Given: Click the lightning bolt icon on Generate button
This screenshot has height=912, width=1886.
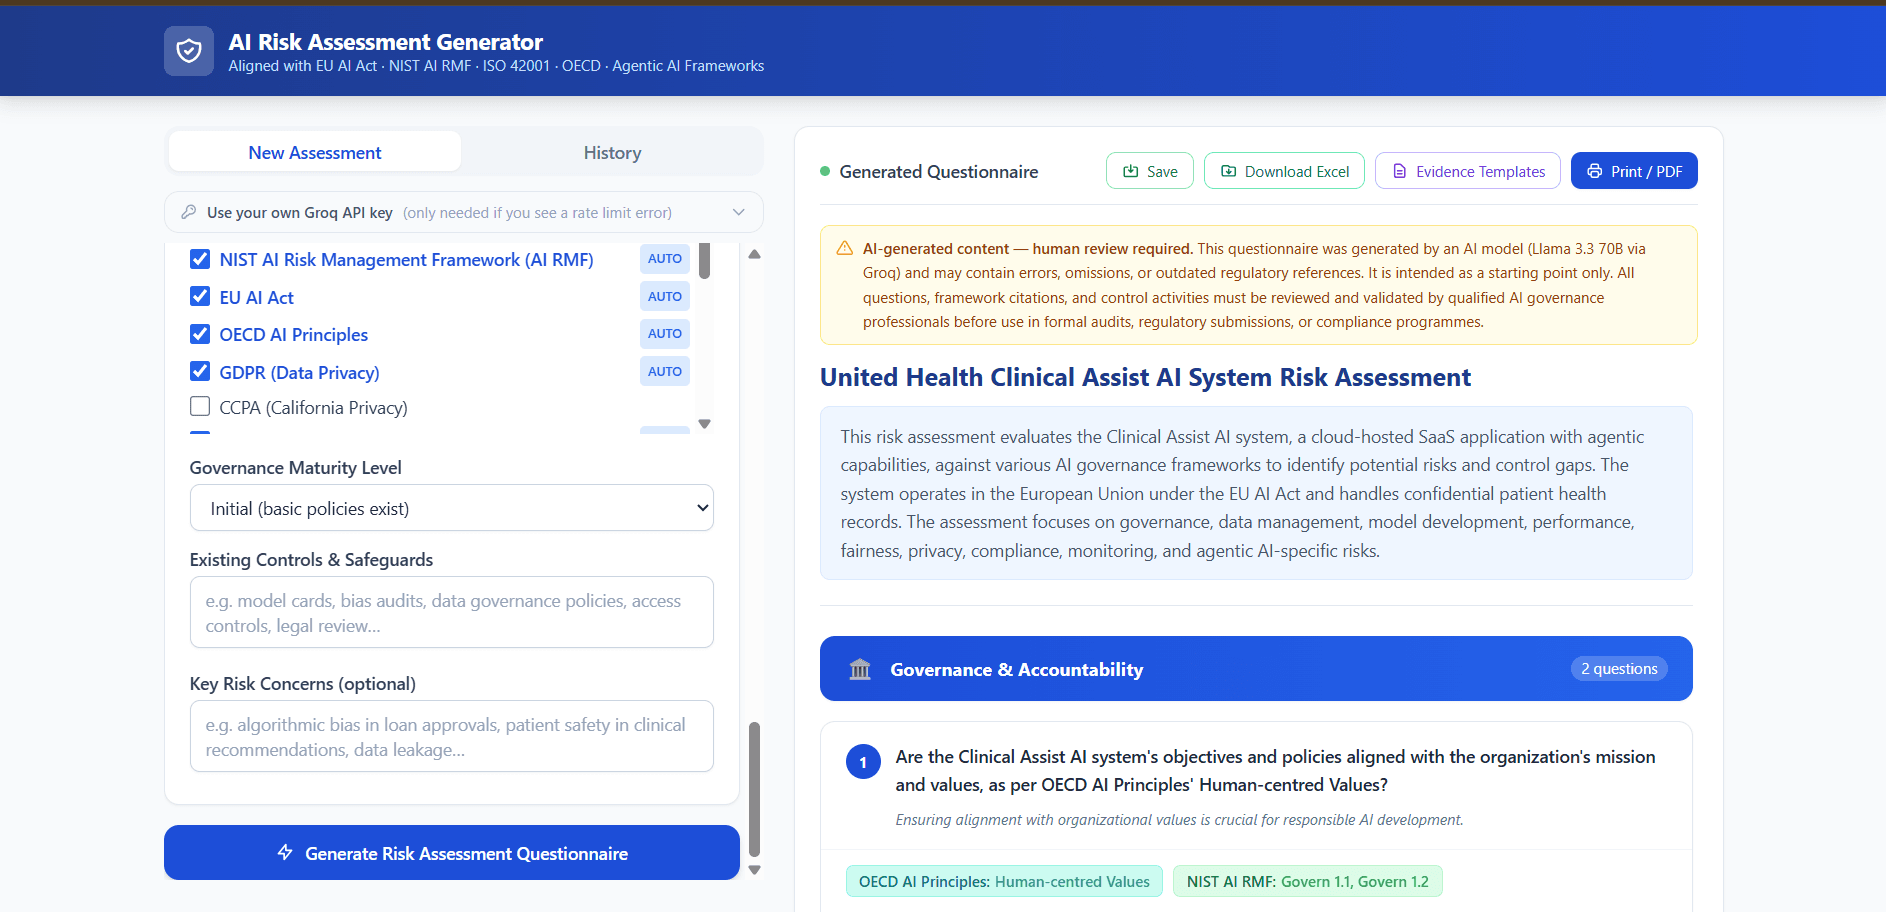Looking at the screenshot, I should coord(285,852).
